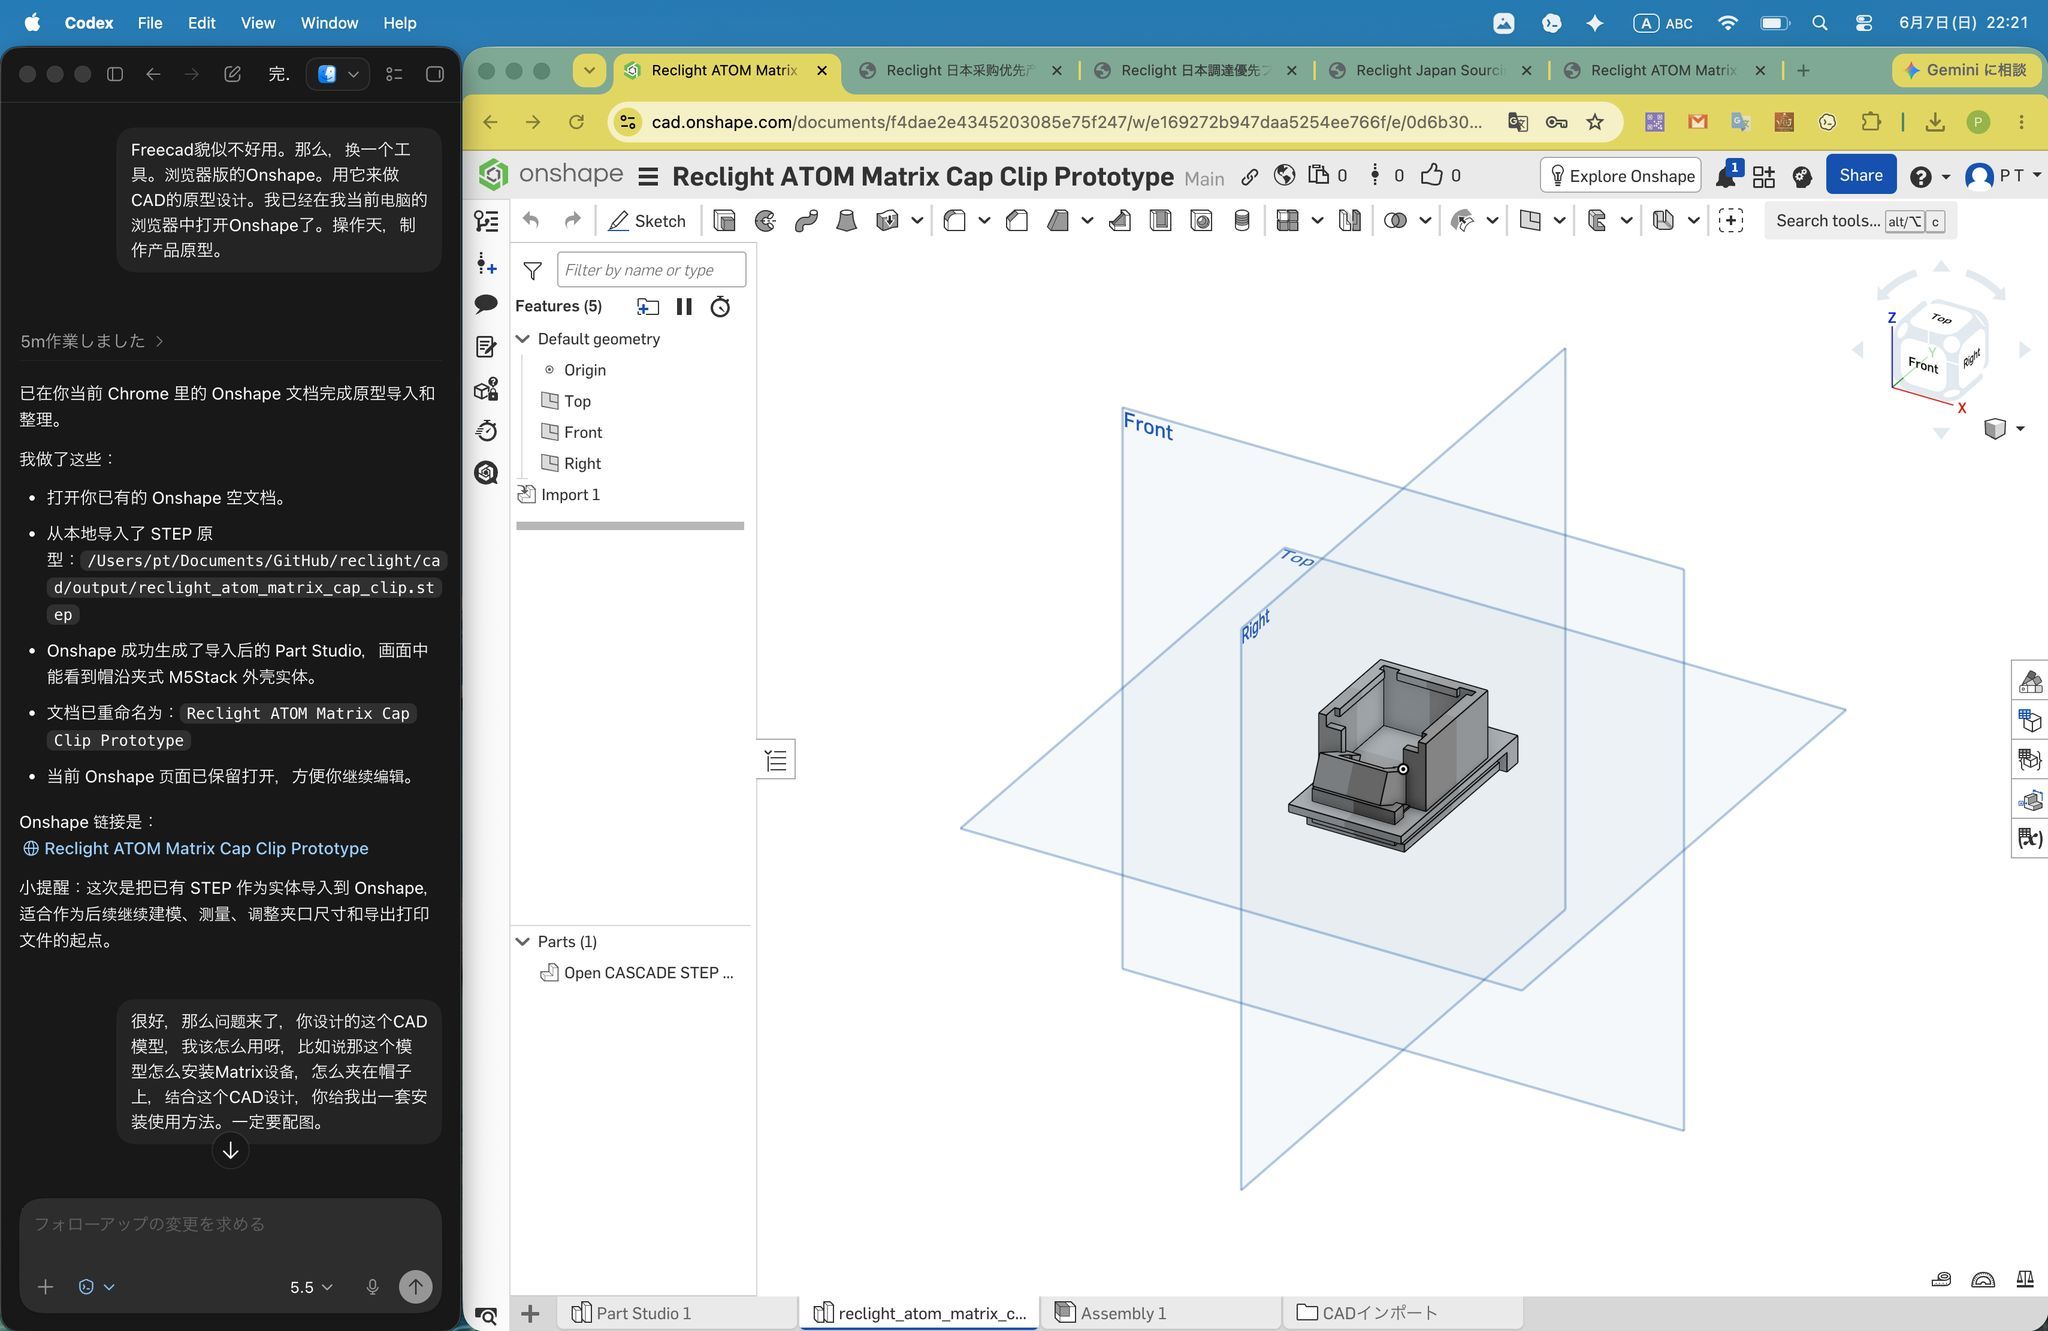Start a Sketch
Image resolution: width=2048 pixels, height=1331 pixels.
(647, 221)
